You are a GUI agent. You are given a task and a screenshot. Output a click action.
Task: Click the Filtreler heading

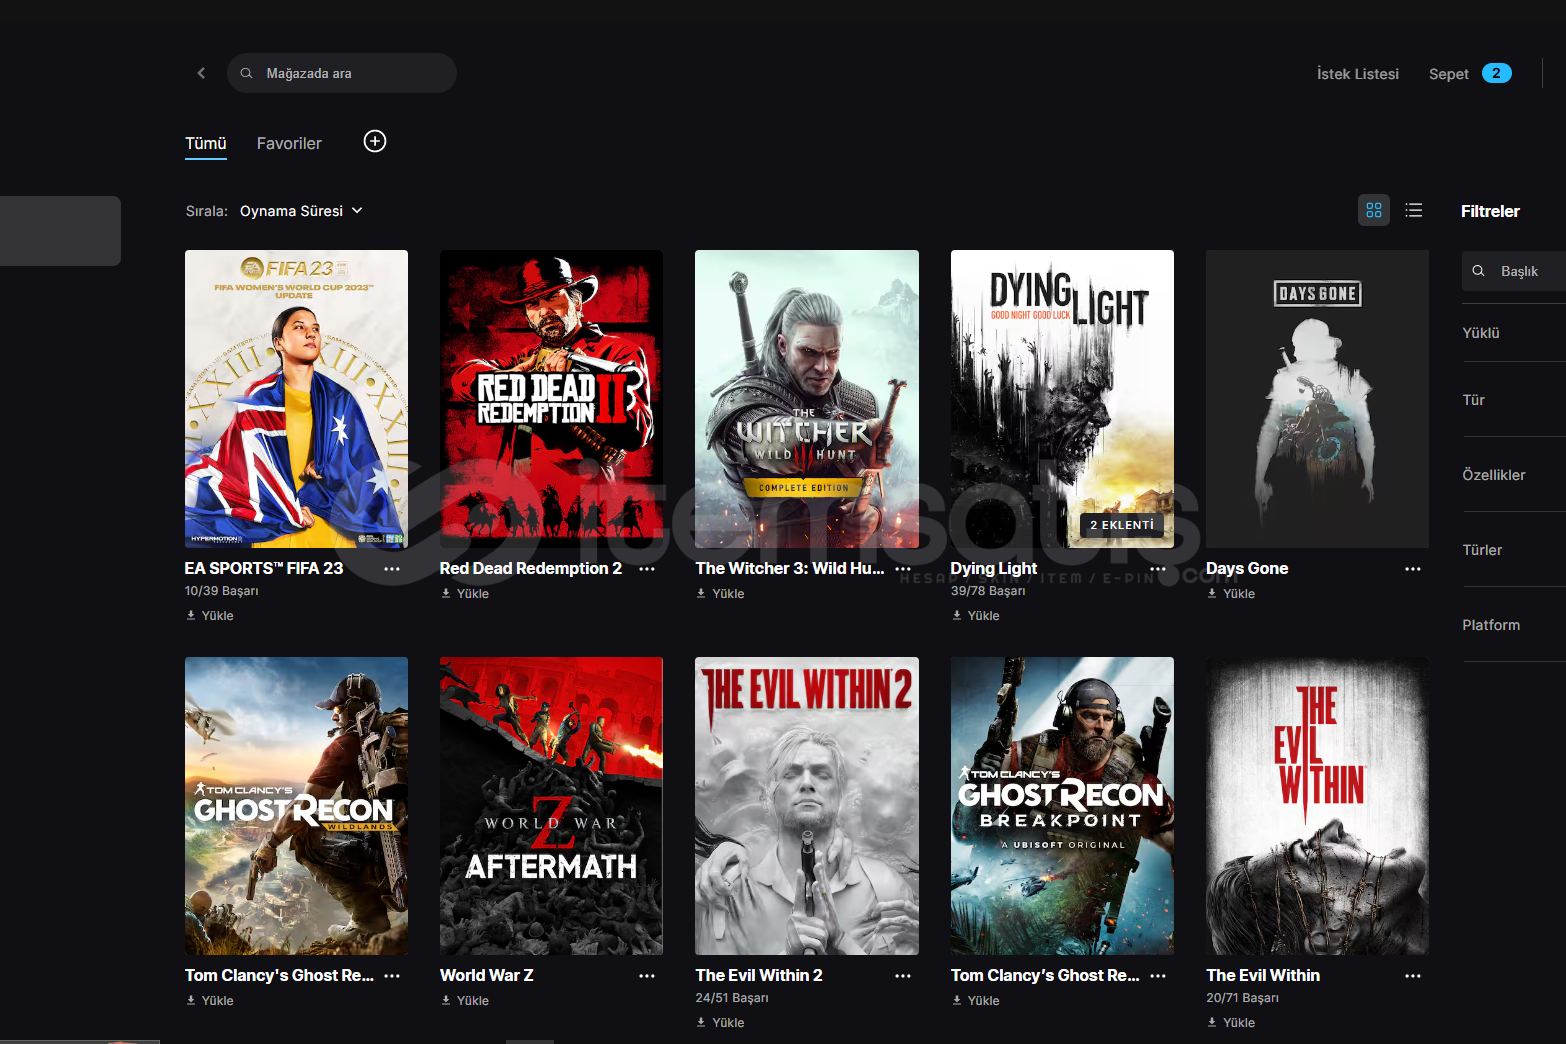[1490, 211]
